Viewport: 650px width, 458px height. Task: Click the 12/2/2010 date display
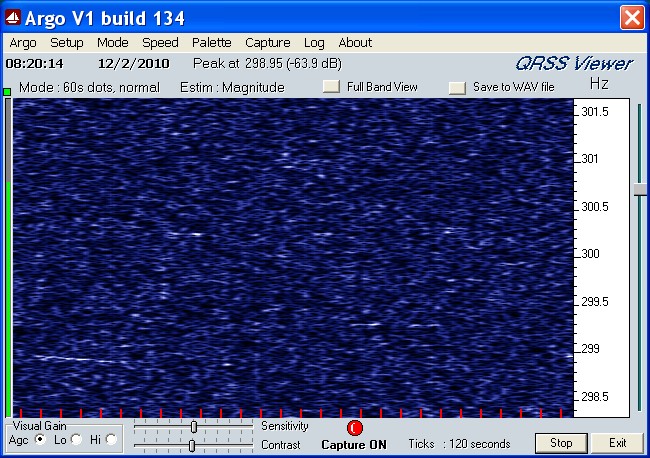tap(133, 63)
